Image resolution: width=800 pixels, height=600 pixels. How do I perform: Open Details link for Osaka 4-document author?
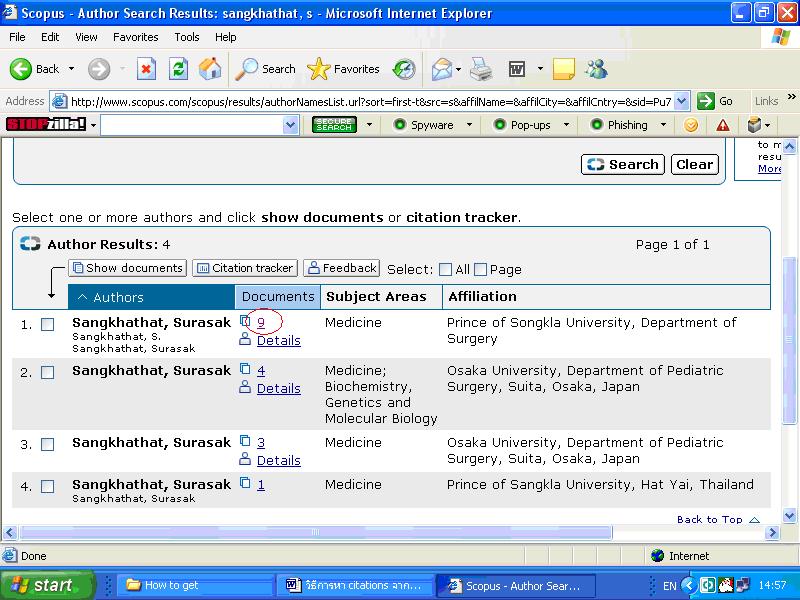(279, 388)
